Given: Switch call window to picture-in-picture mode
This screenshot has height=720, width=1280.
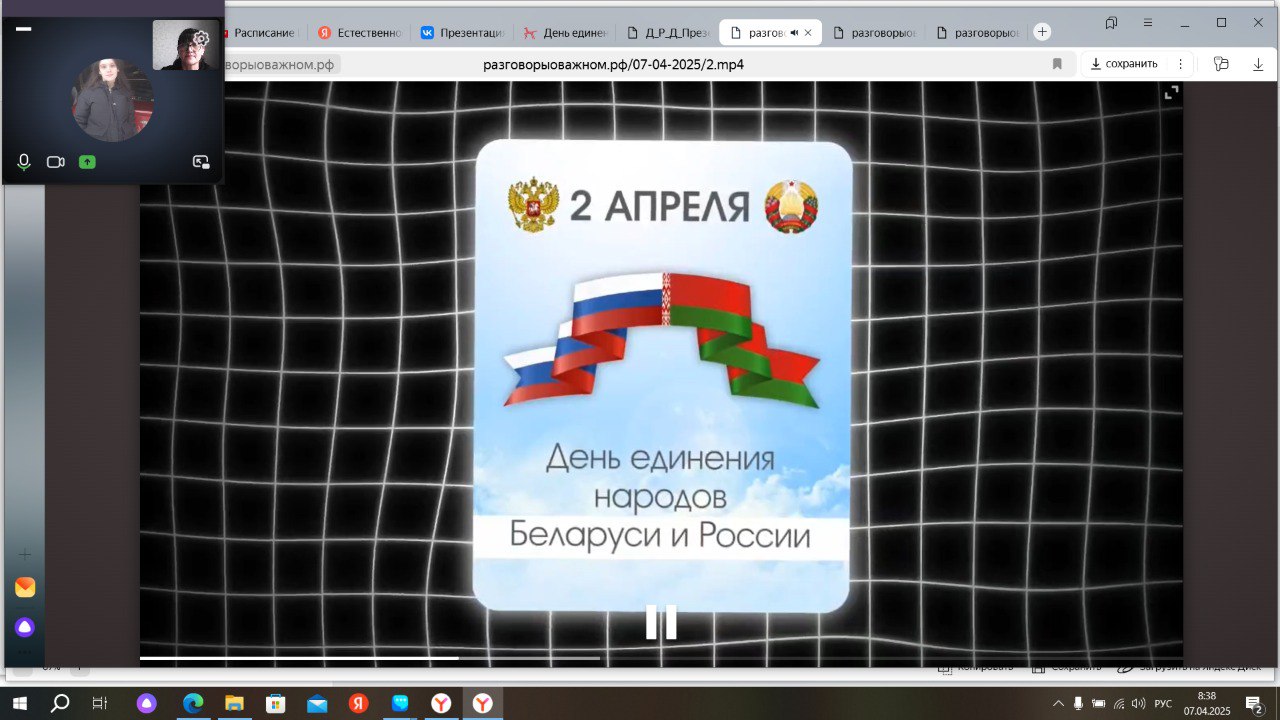Looking at the screenshot, I should click(x=201, y=162).
